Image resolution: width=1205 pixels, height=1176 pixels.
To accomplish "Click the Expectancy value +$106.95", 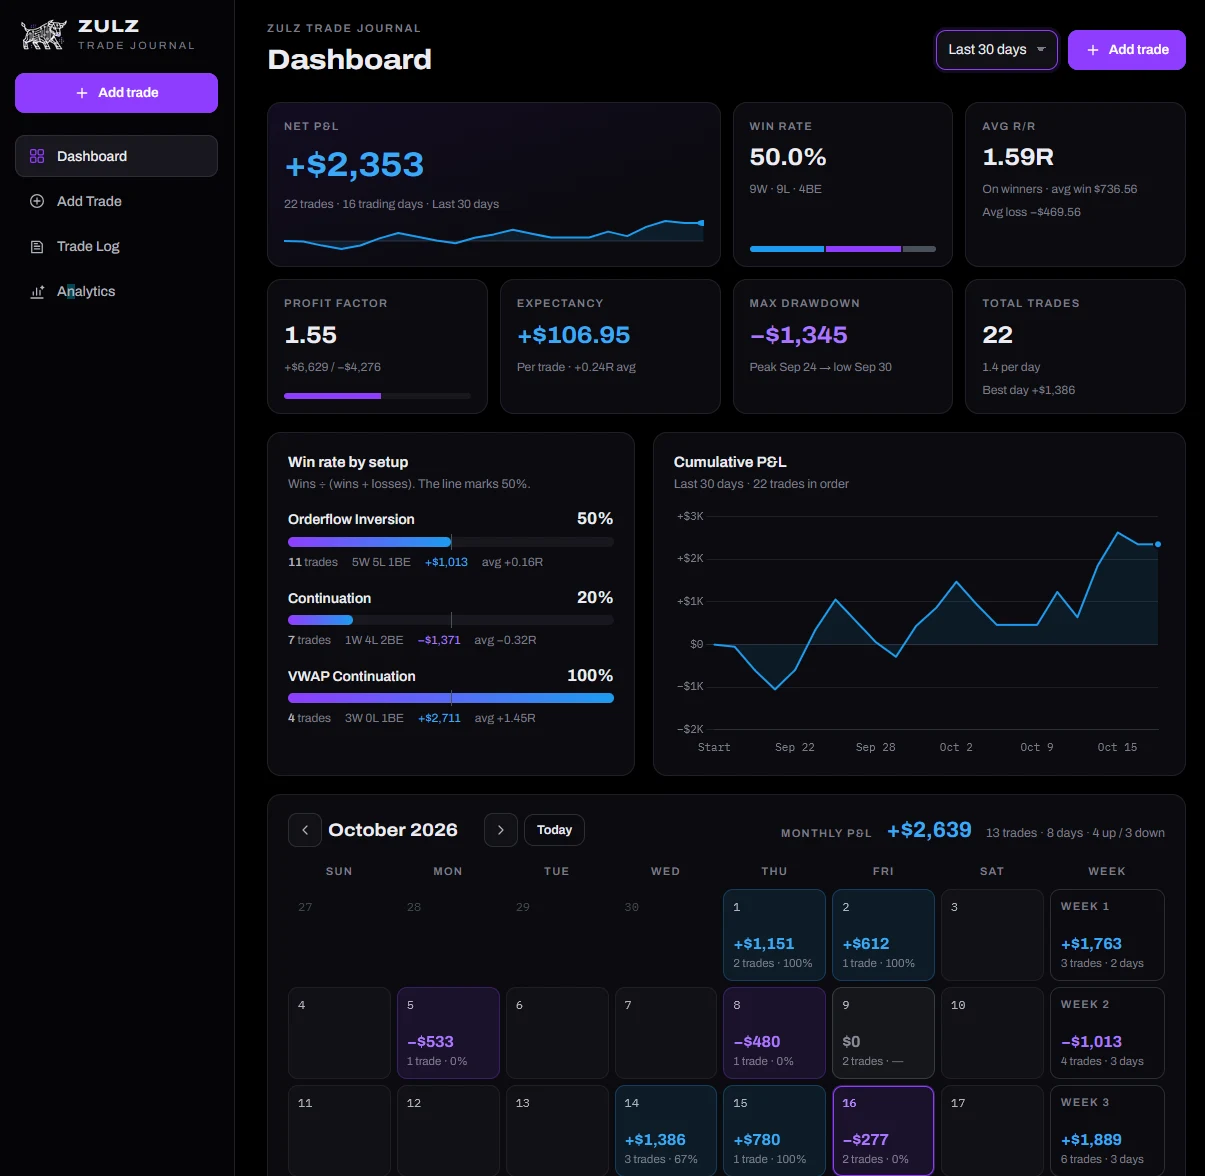I will click(x=574, y=335).
